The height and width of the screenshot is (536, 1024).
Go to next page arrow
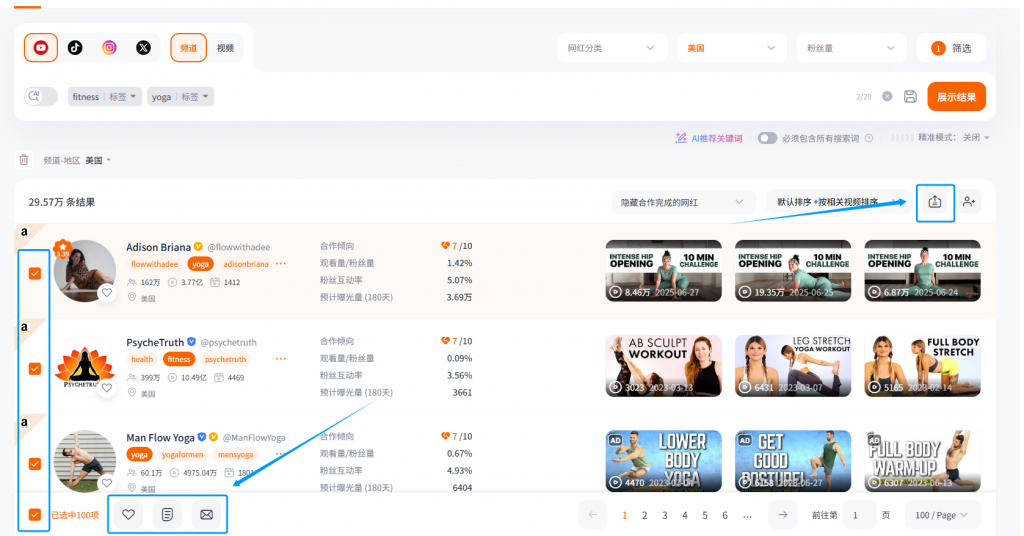(782, 514)
